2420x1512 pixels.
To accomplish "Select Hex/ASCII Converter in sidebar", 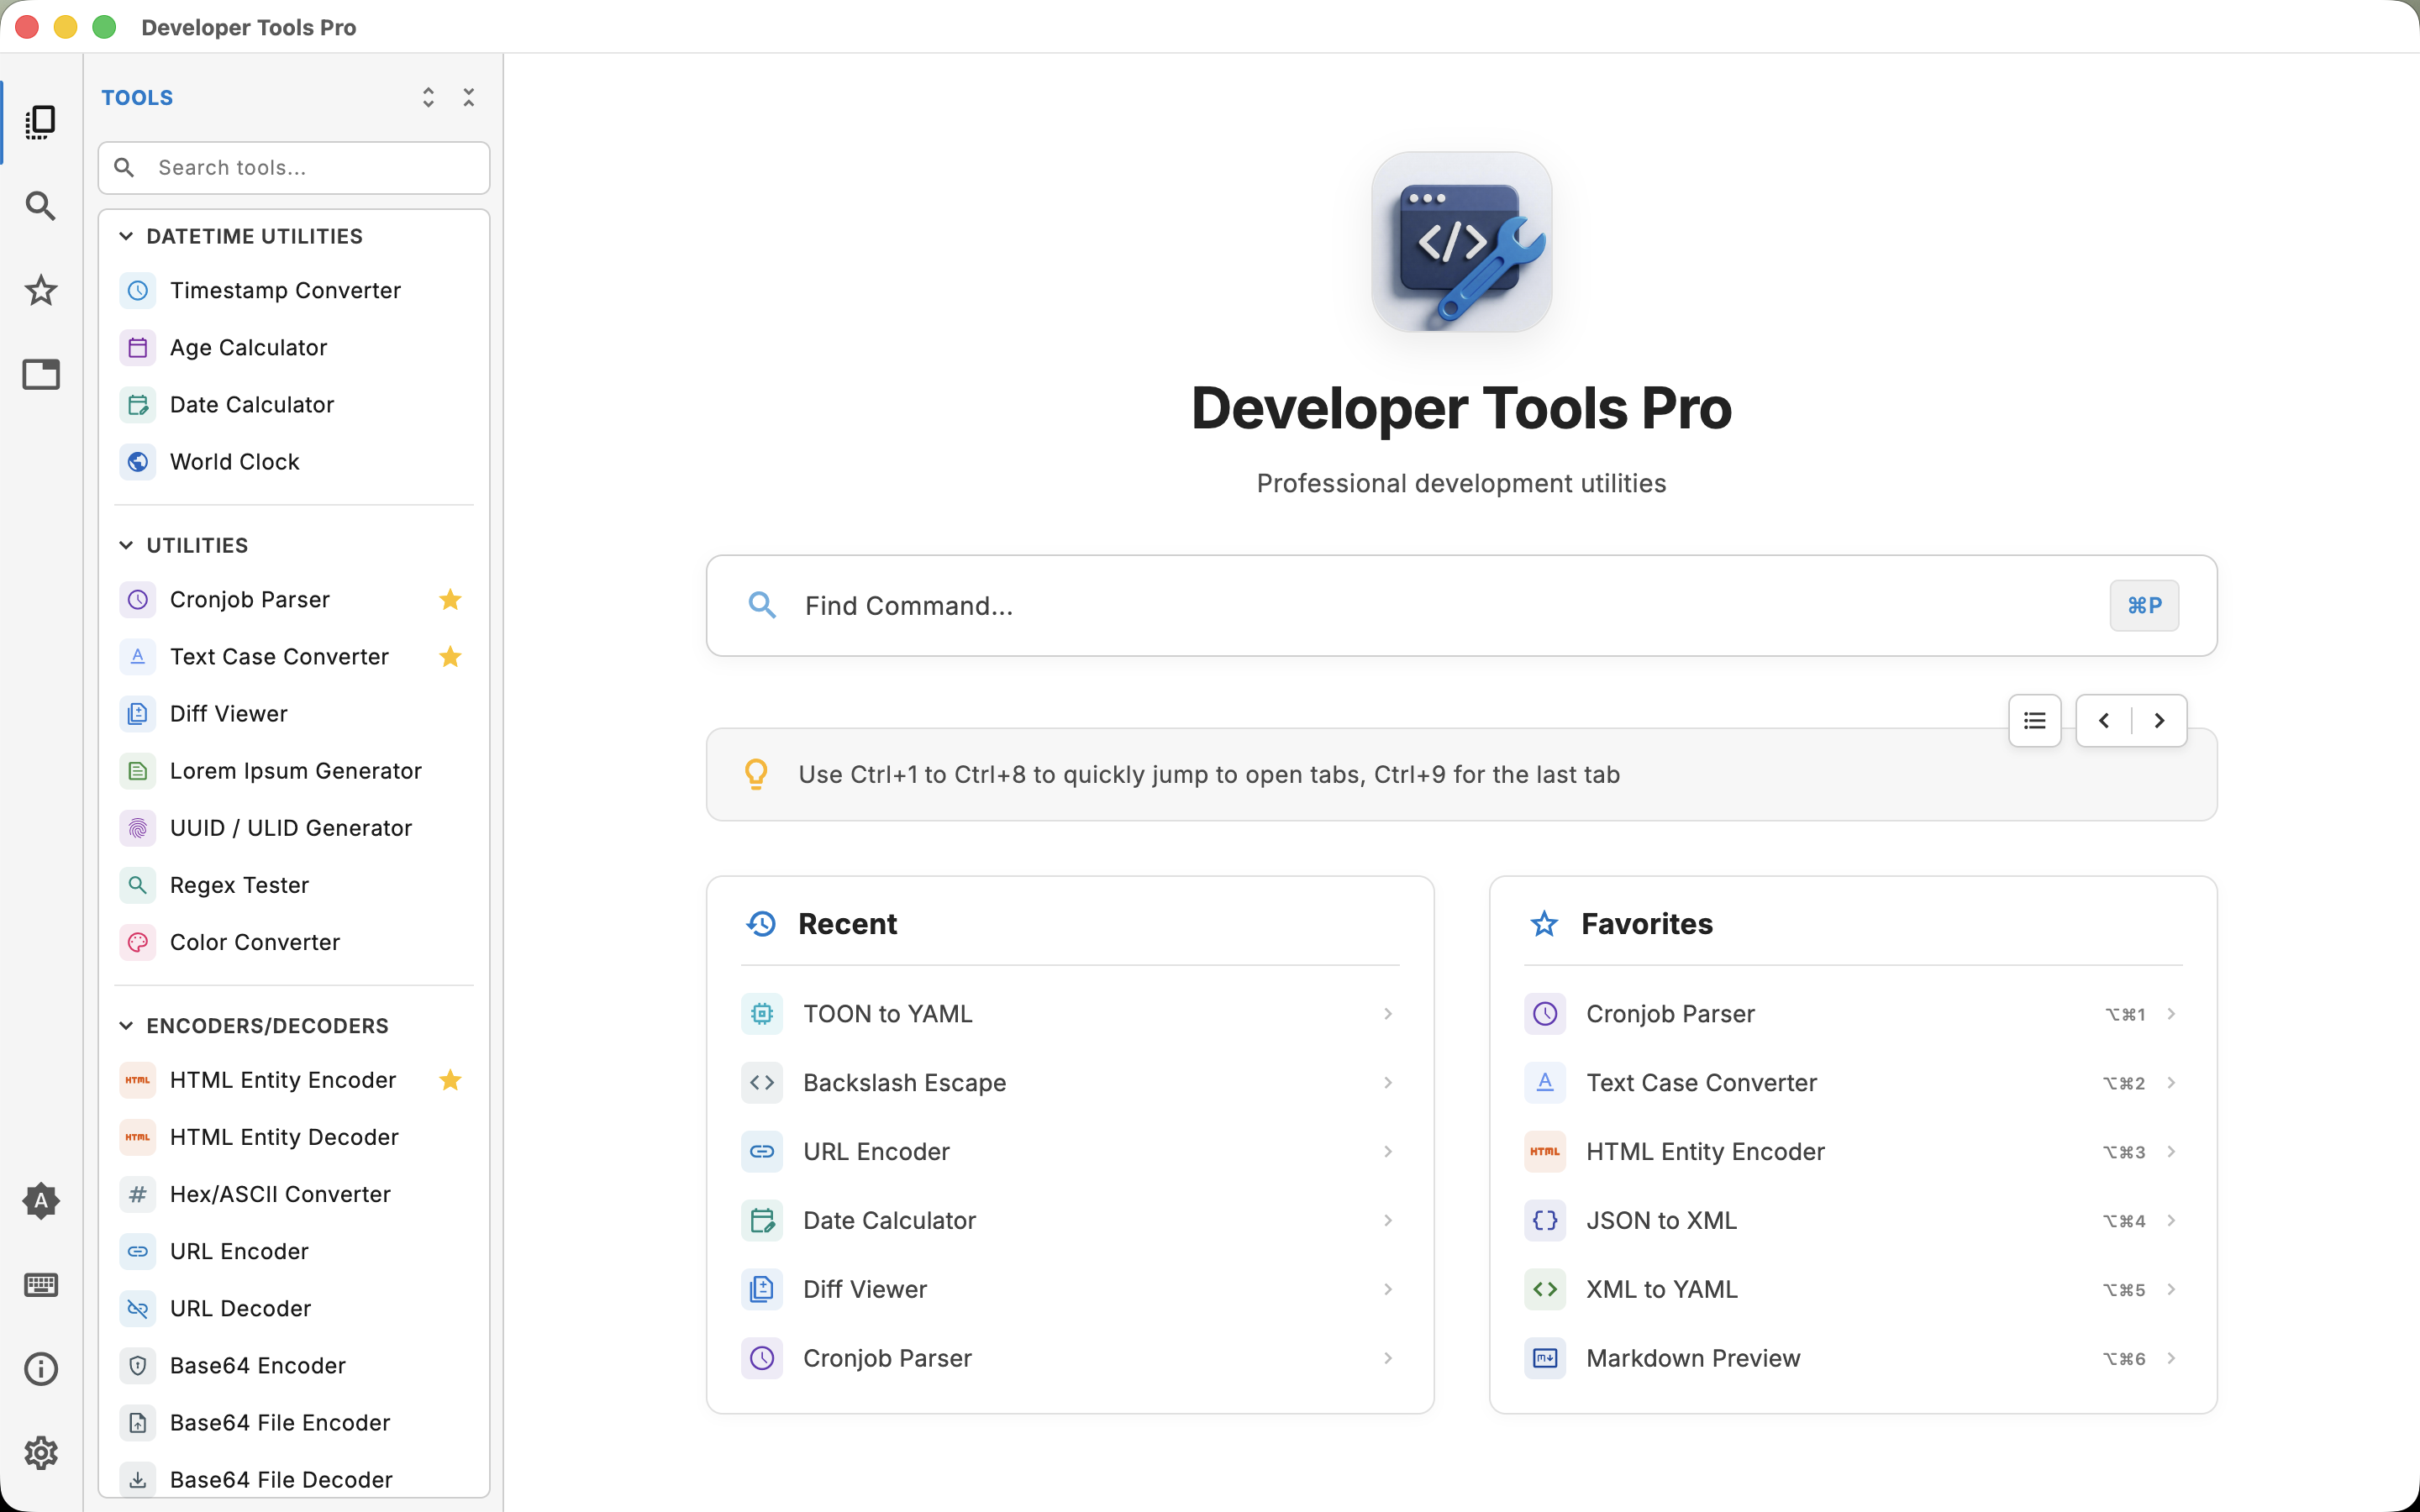I will (294, 1194).
